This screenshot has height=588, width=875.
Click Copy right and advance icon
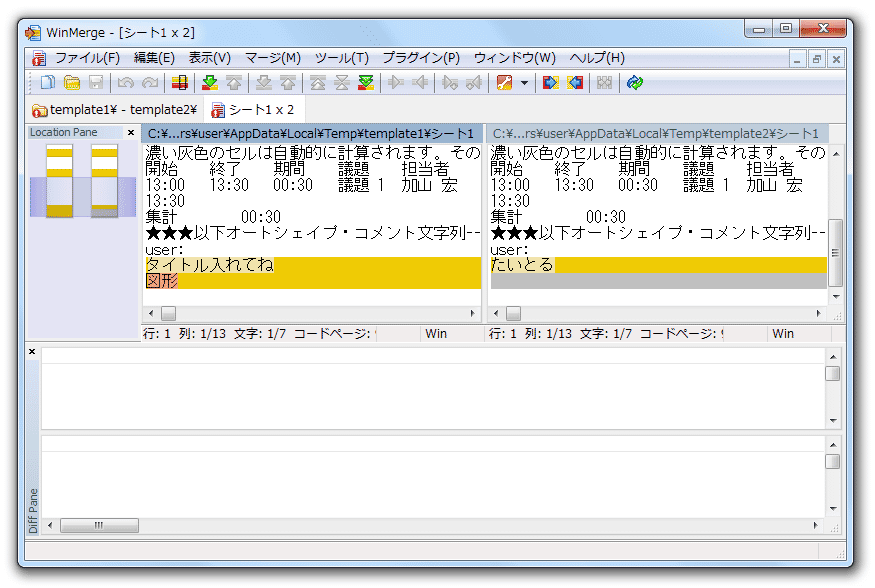pyautogui.click(x=450, y=83)
